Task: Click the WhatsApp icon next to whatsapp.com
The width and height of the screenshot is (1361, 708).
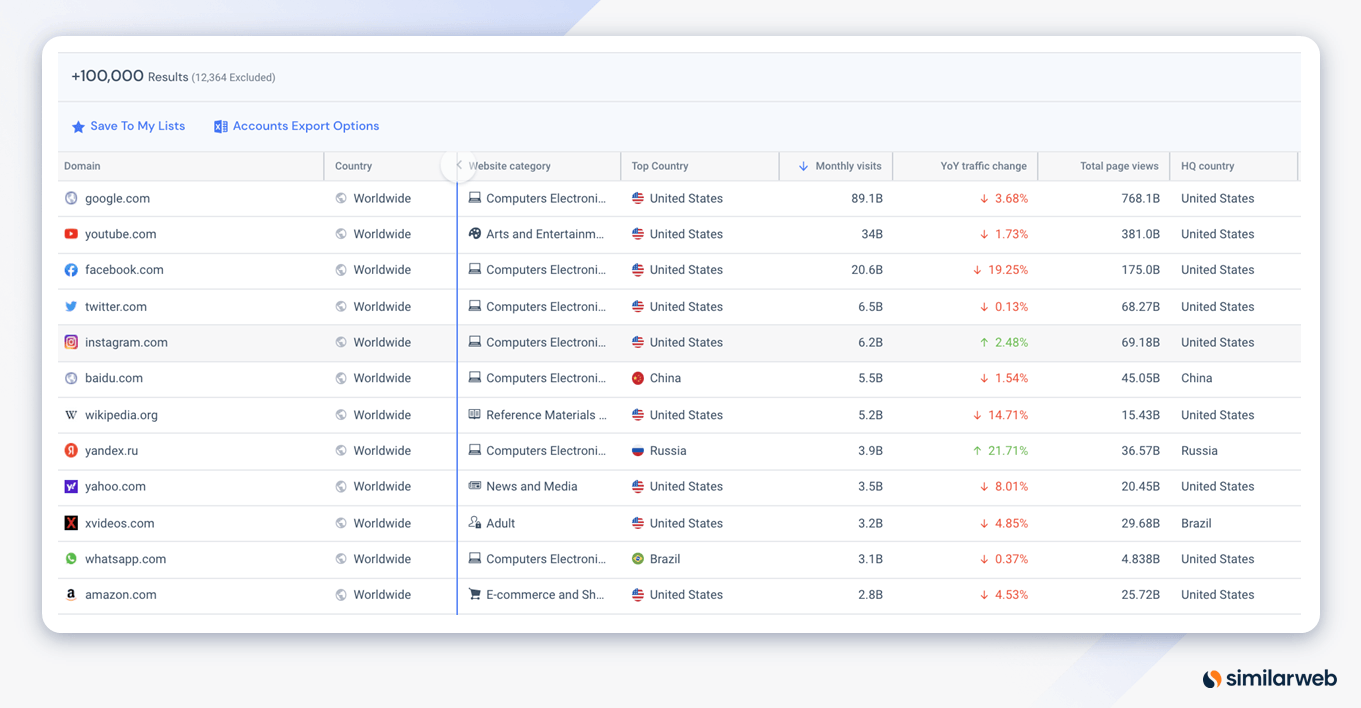Action: pyautogui.click(x=70, y=558)
